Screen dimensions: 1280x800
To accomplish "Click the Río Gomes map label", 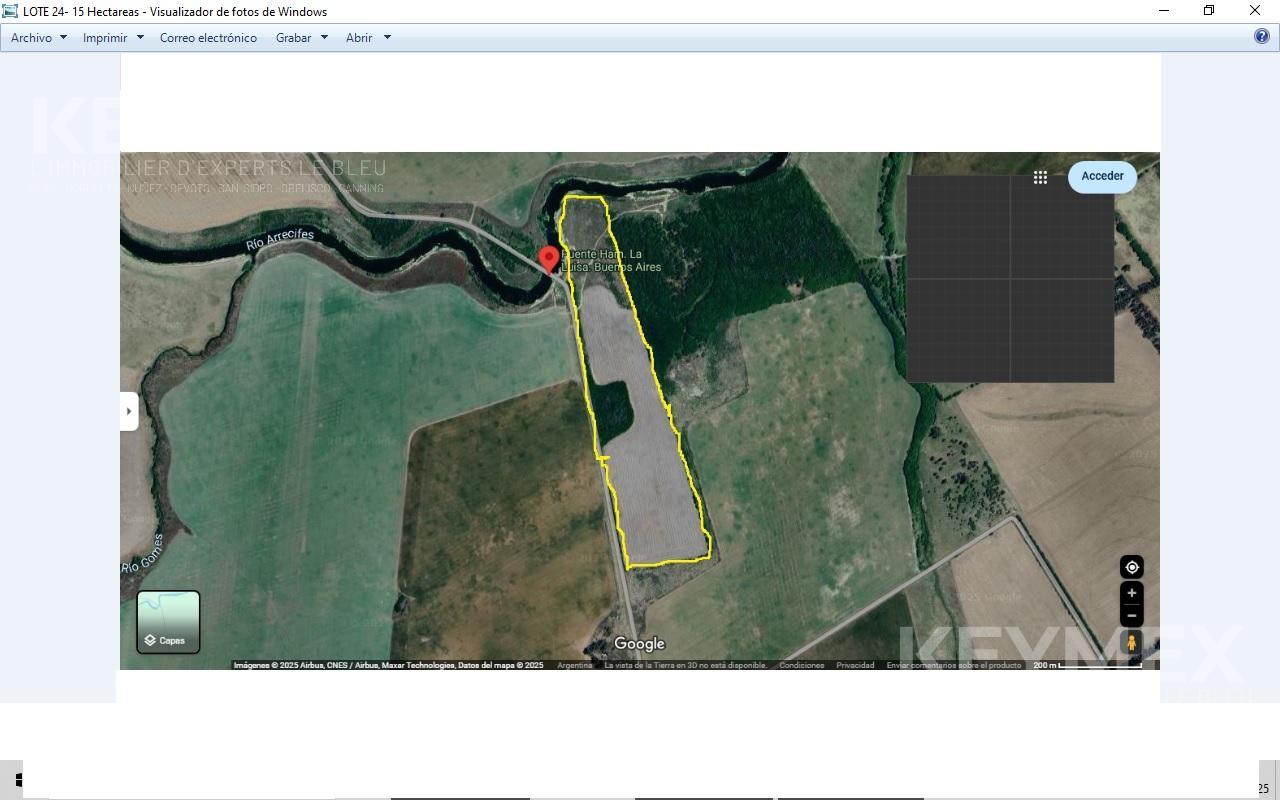I will tap(143, 553).
